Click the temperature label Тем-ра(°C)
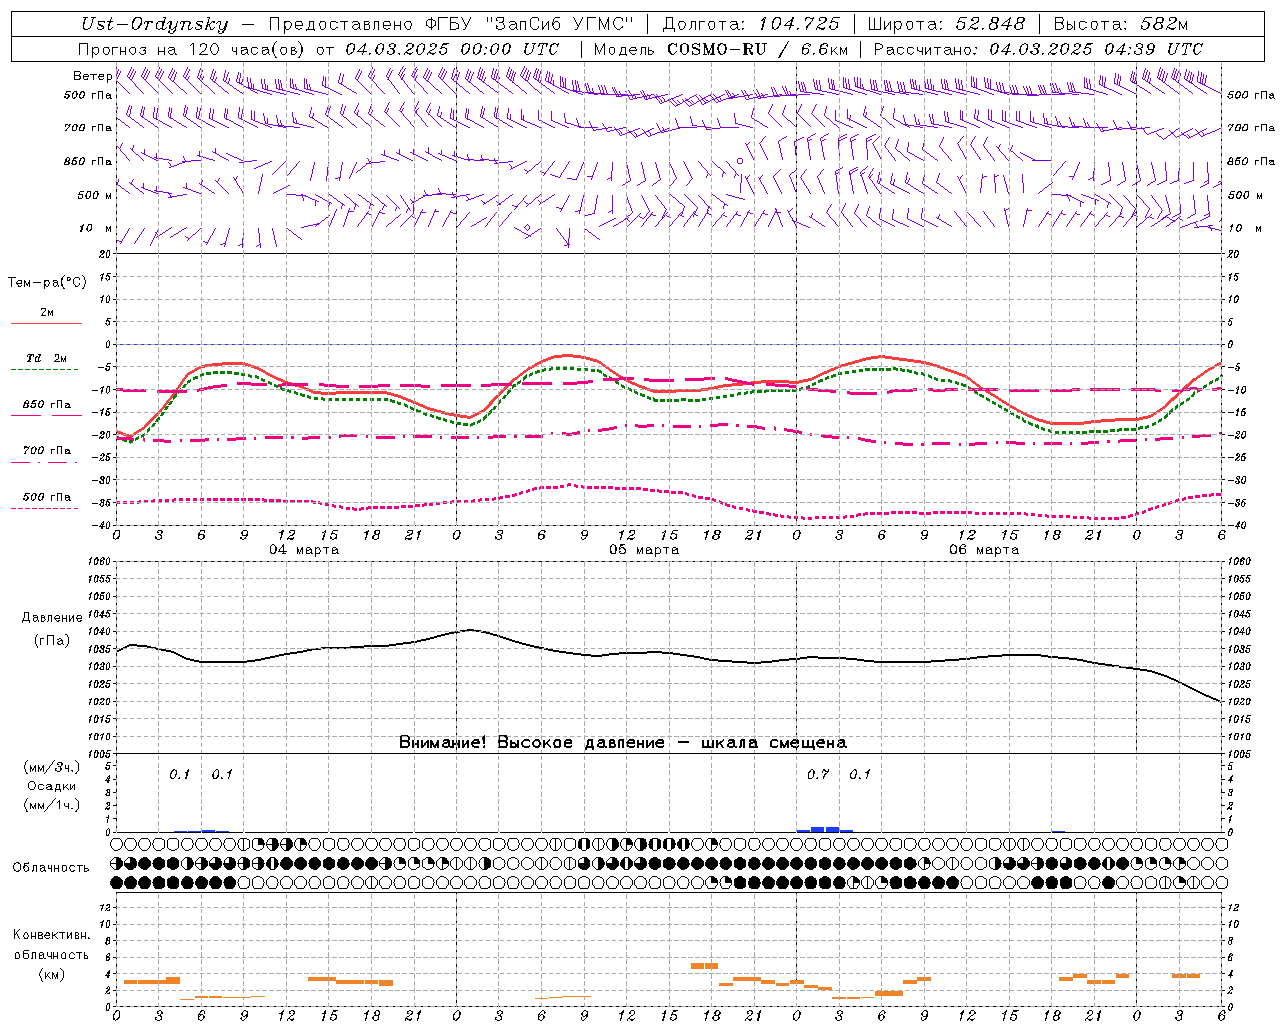 tap(47, 283)
